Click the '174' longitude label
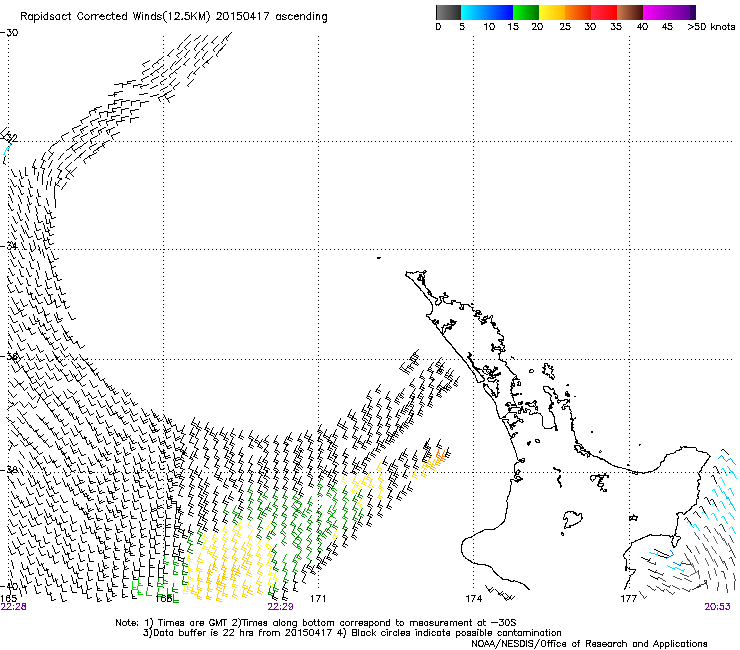This screenshot has width=740, height=650. (x=473, y=599)
